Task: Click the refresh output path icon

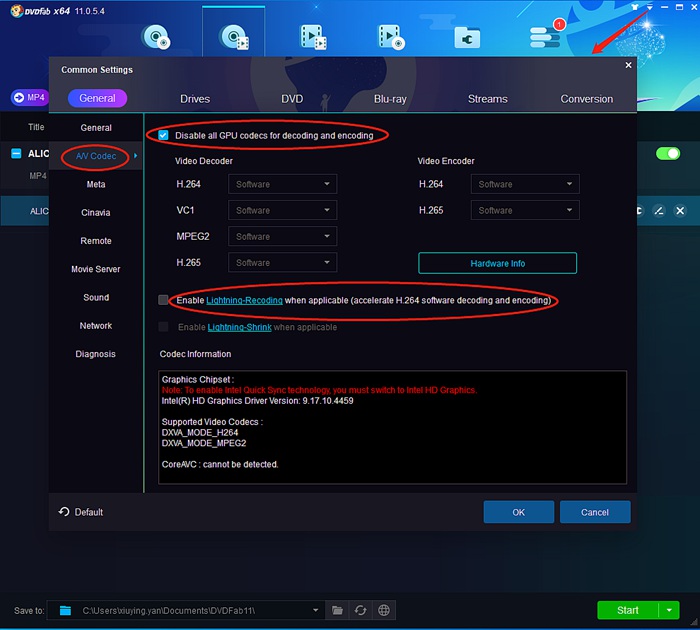Action: 360,610
